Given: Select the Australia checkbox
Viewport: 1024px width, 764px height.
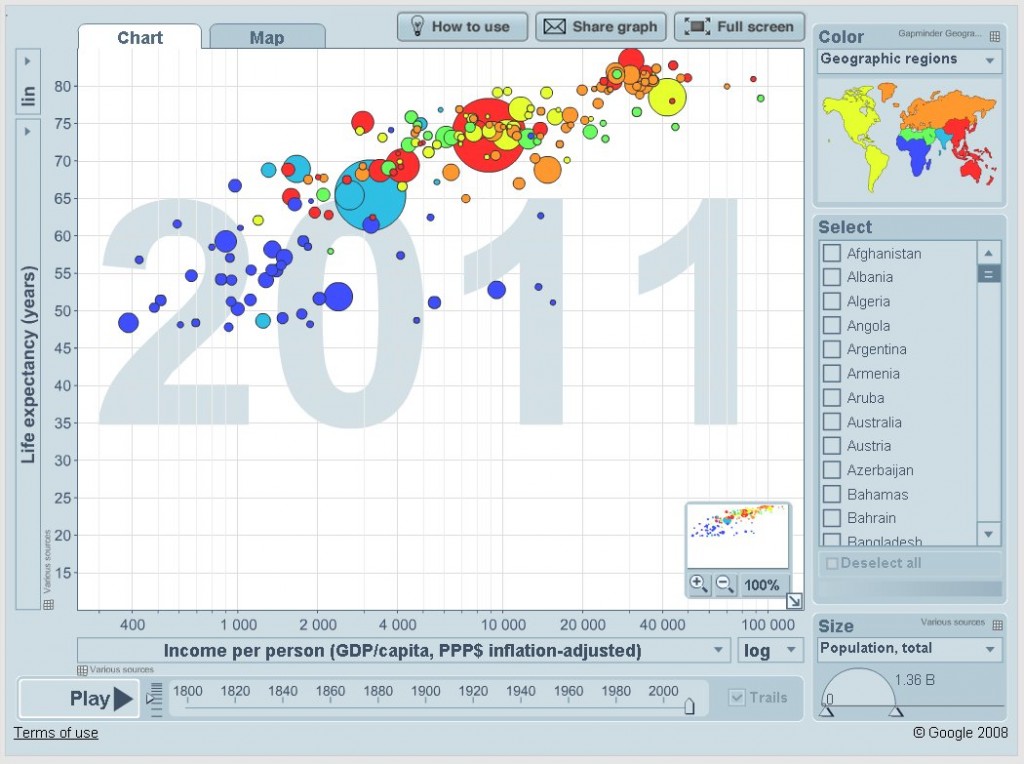Looking at the screenshot, I should (x=831, y=422).
